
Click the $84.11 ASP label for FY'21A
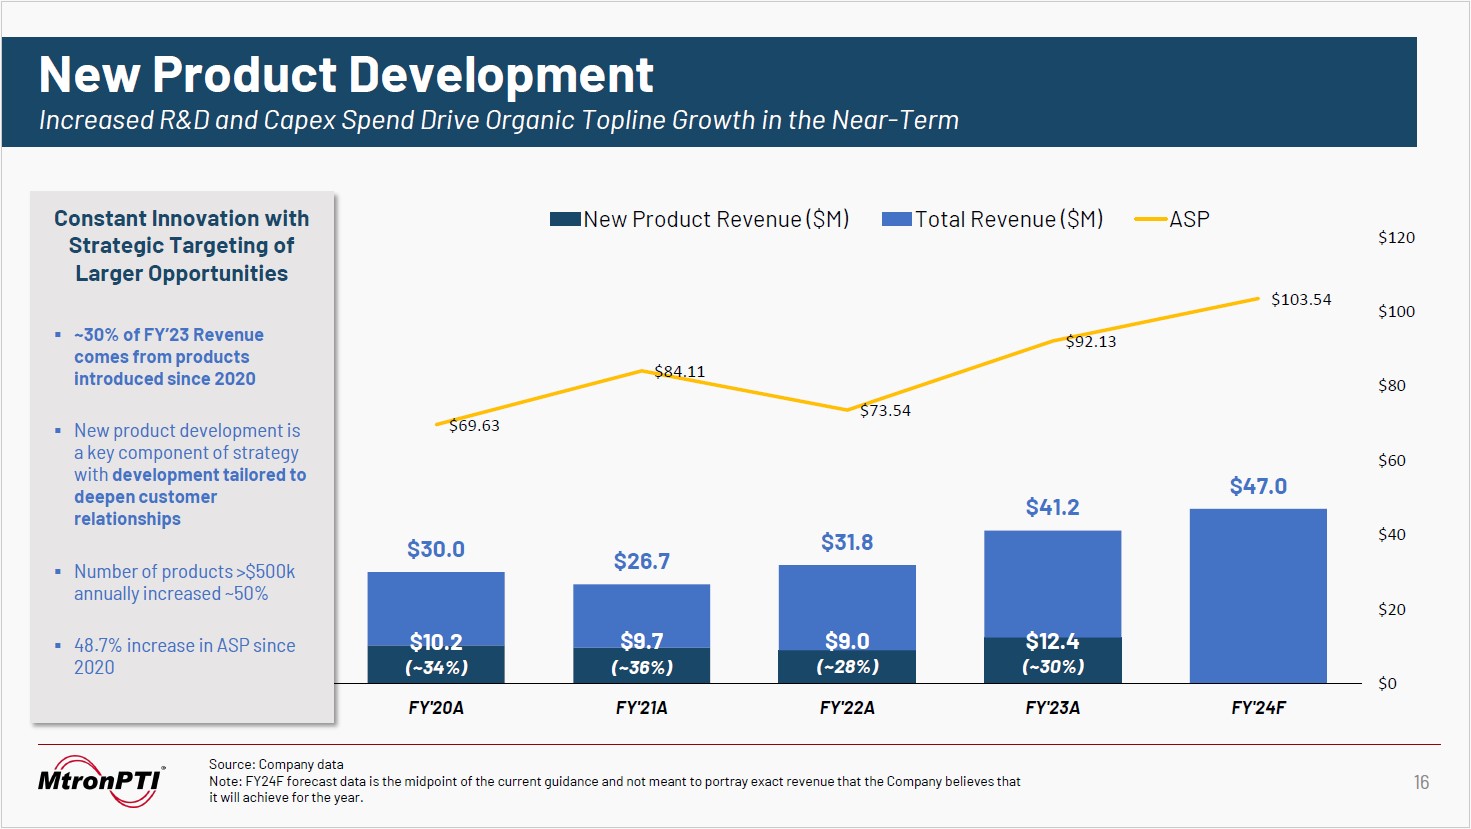click(x=680, y=371)
